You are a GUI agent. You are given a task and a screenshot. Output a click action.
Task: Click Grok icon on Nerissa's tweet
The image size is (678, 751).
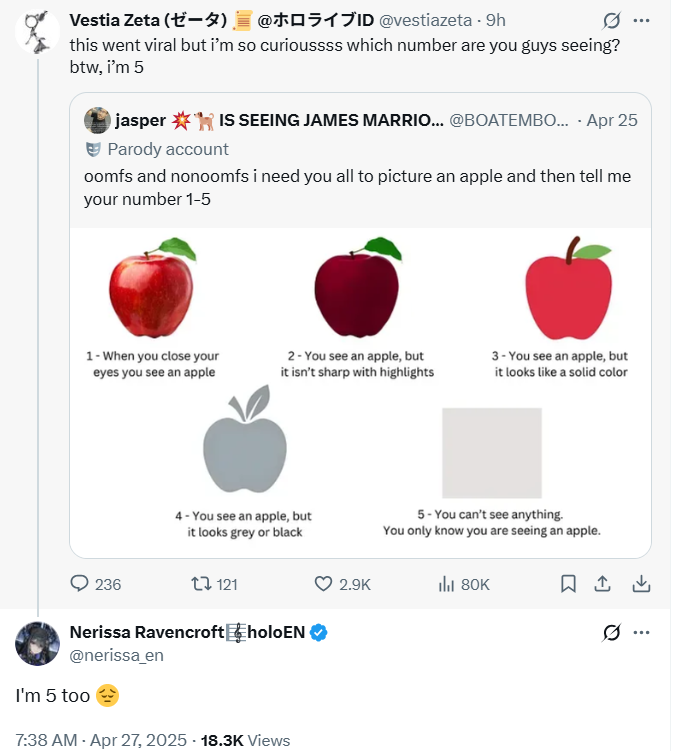(x=611, y=633)
